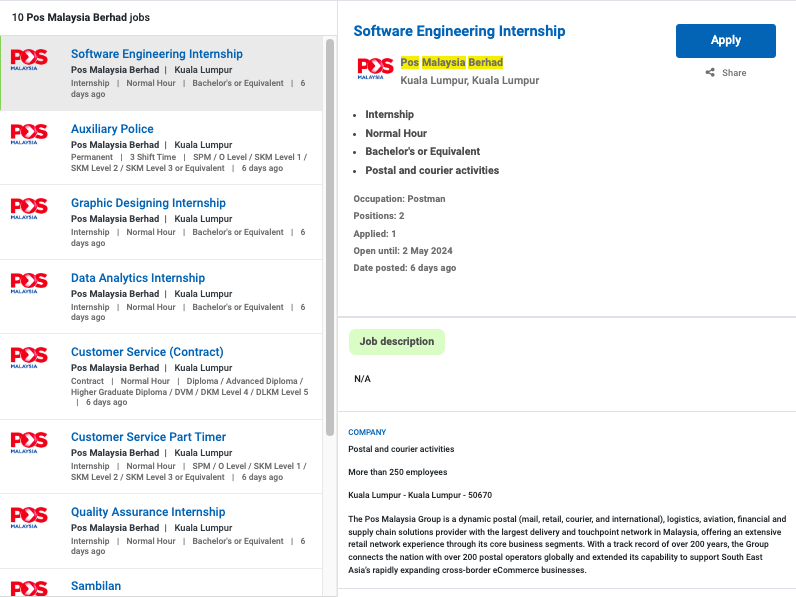Open the Data Analytics Internship listing

point(137,278)
